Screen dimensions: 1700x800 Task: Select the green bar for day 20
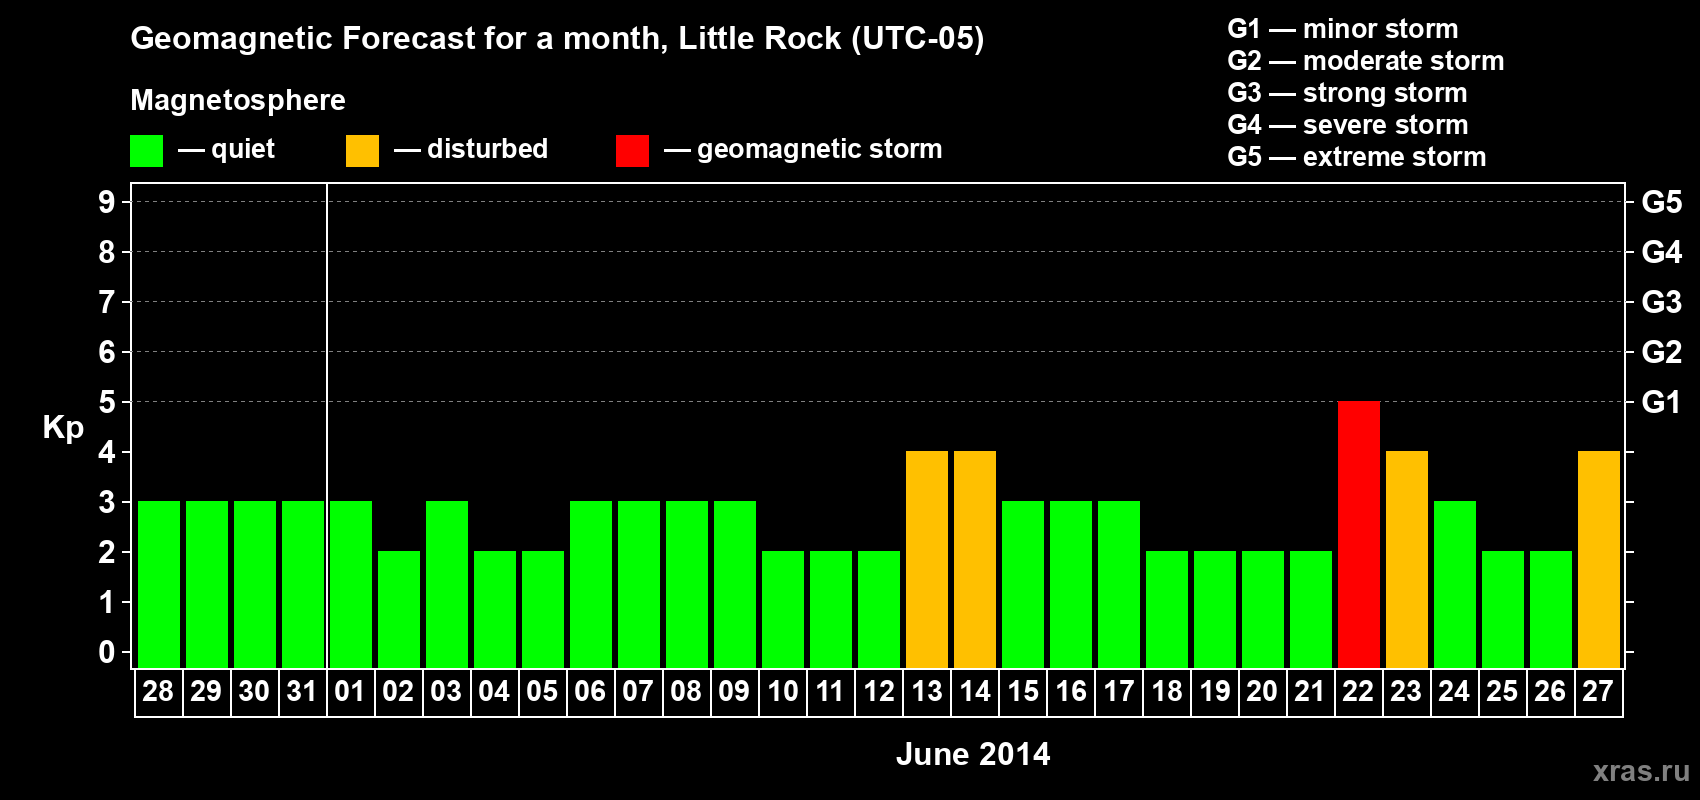coord(1263,610)
